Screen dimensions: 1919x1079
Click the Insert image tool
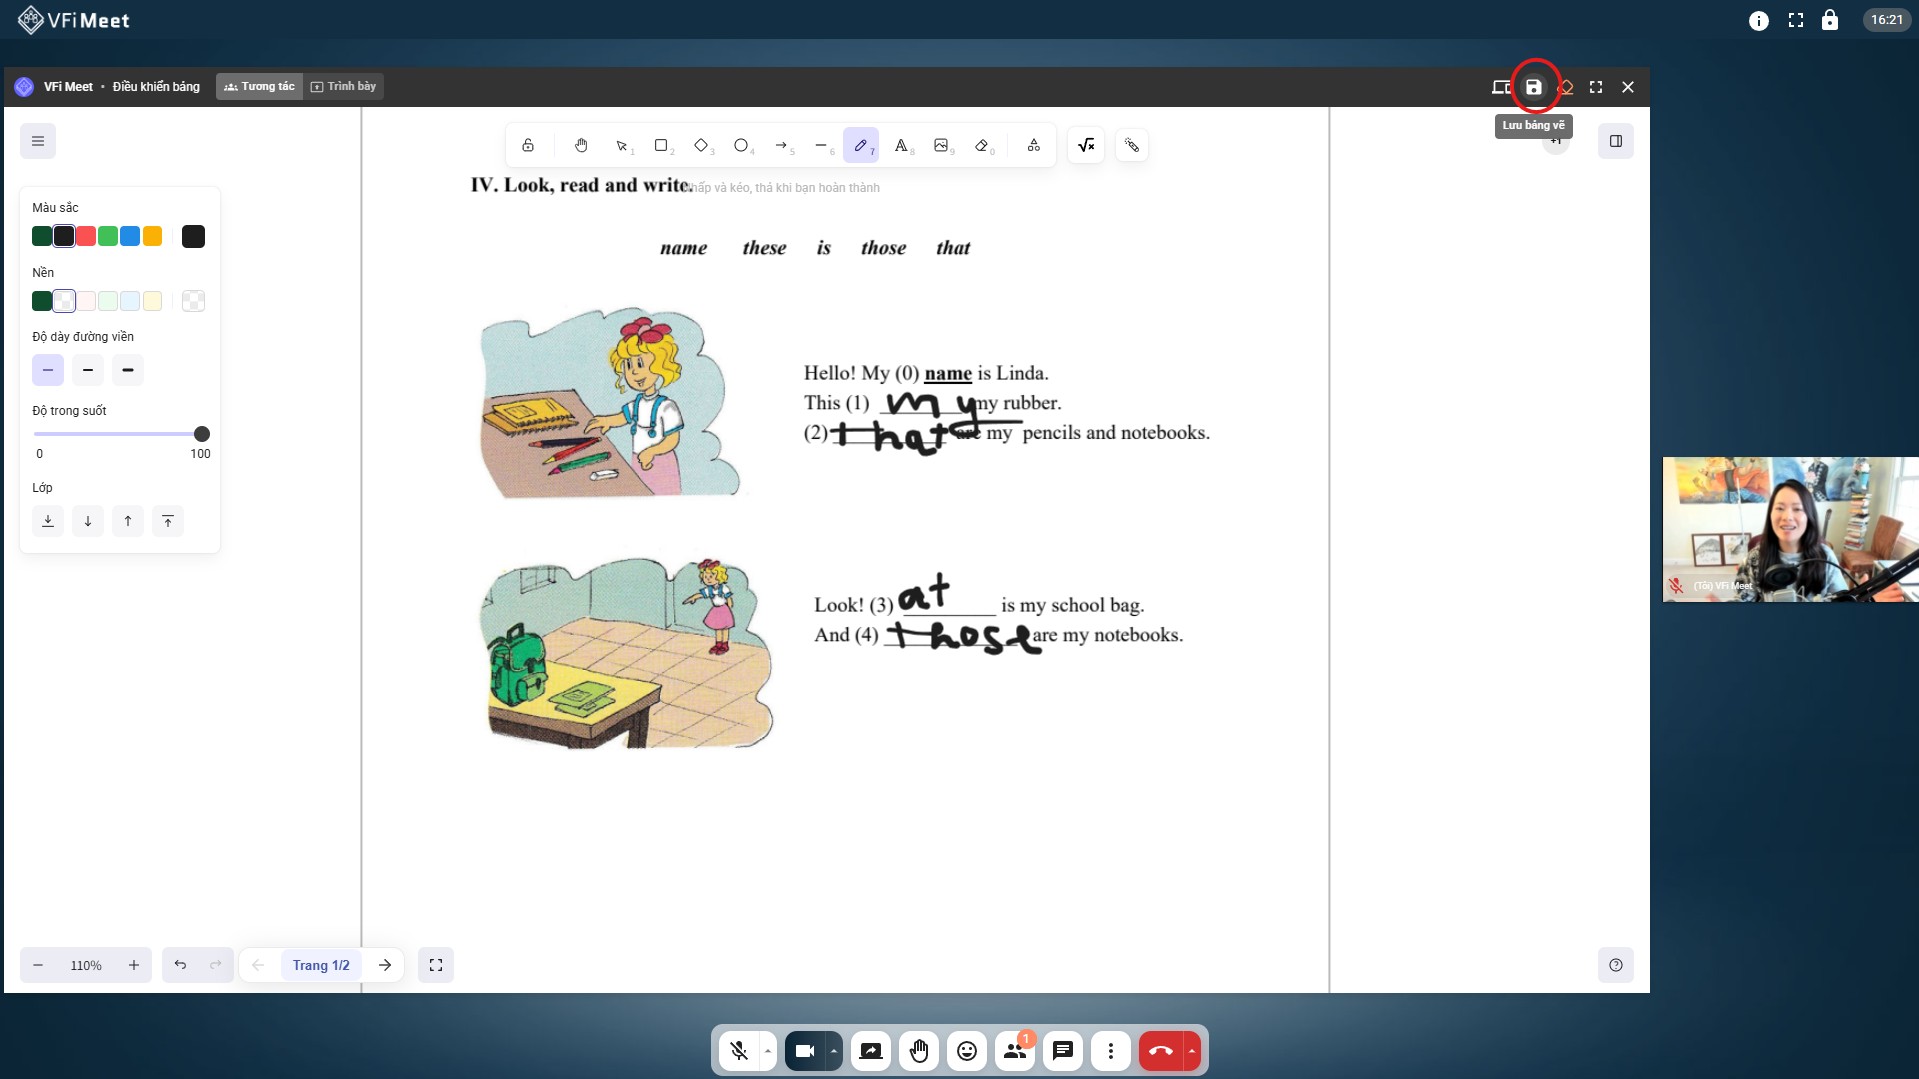[x=941, y=146]
